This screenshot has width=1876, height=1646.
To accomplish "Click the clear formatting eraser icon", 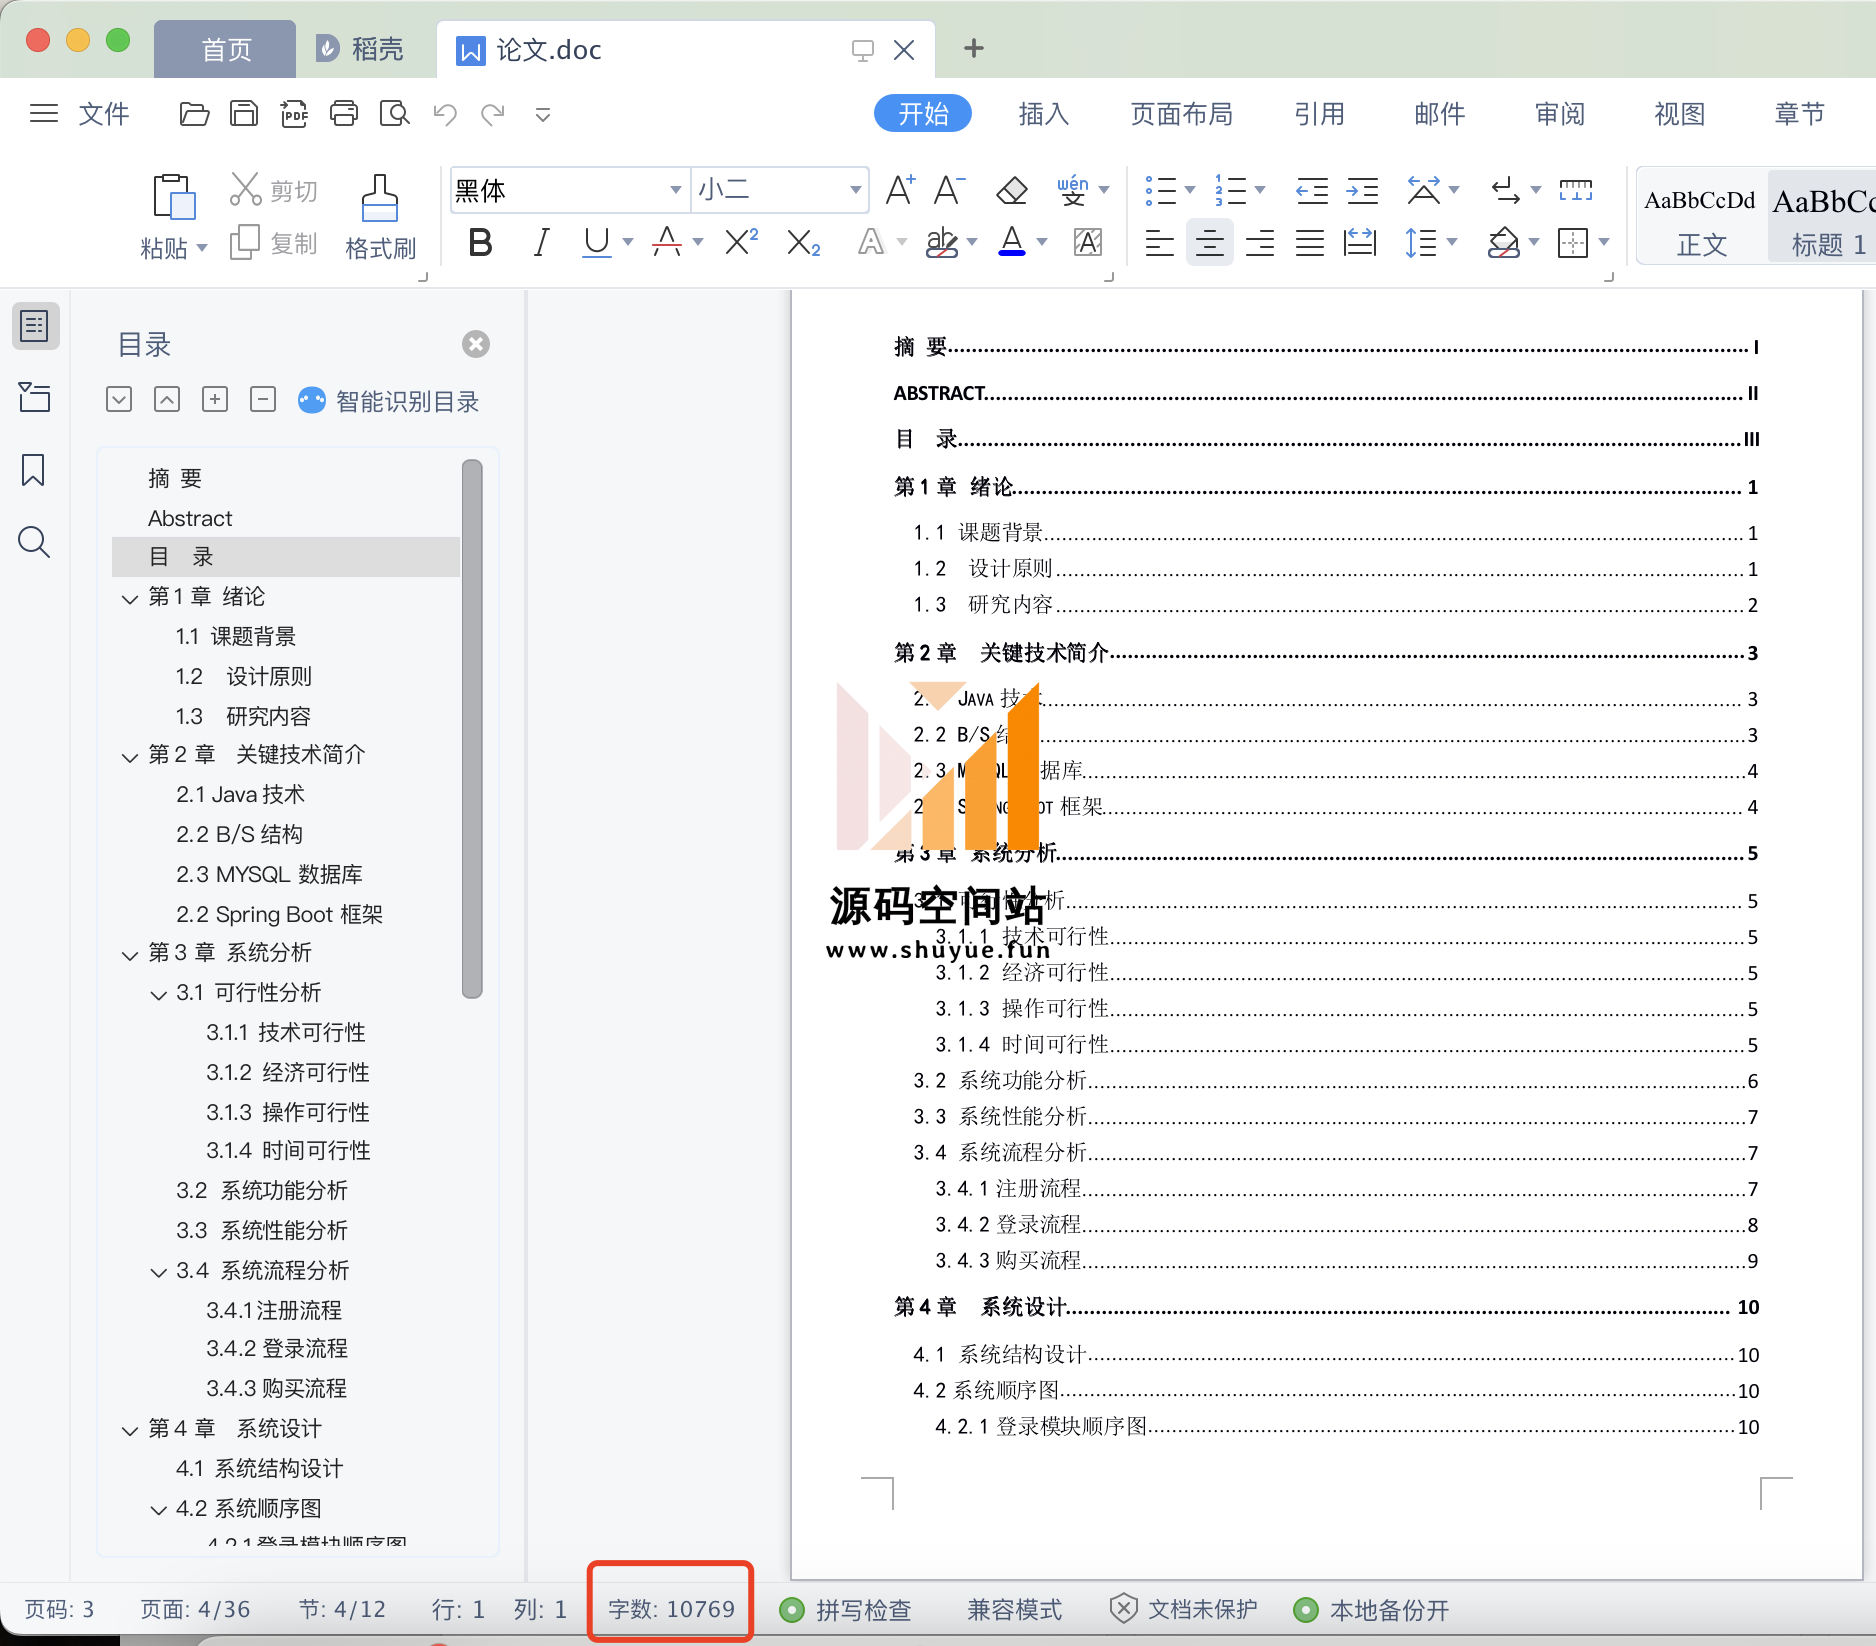I will pyautogui.click(x=1012, y=190).
